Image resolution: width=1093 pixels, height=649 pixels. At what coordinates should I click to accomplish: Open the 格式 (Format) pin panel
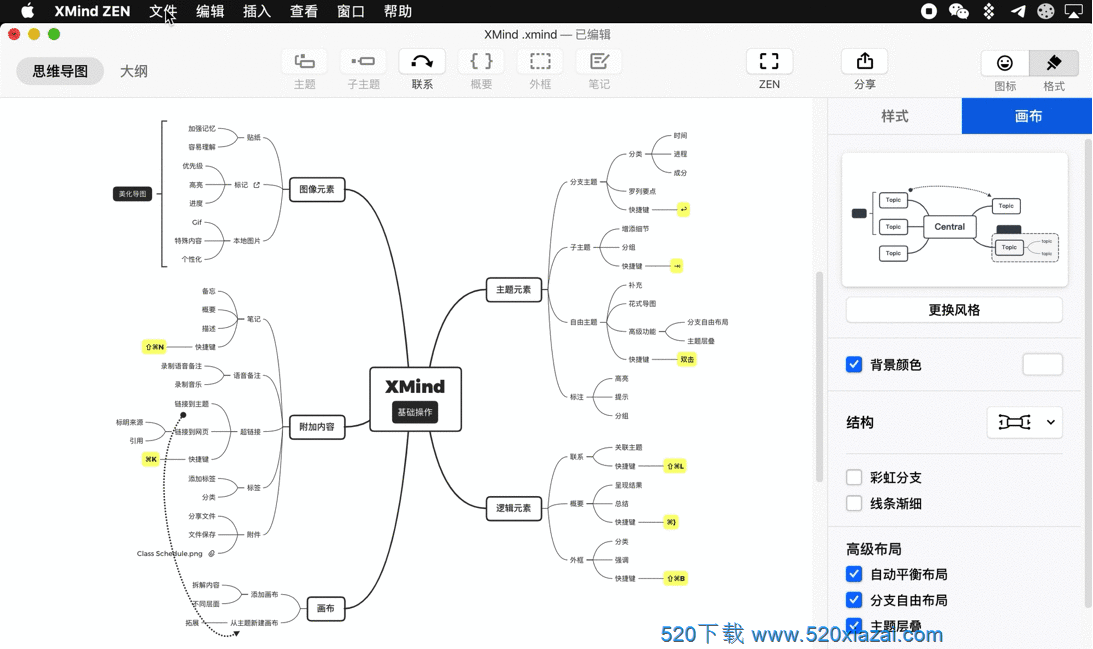coord(1053,63)
